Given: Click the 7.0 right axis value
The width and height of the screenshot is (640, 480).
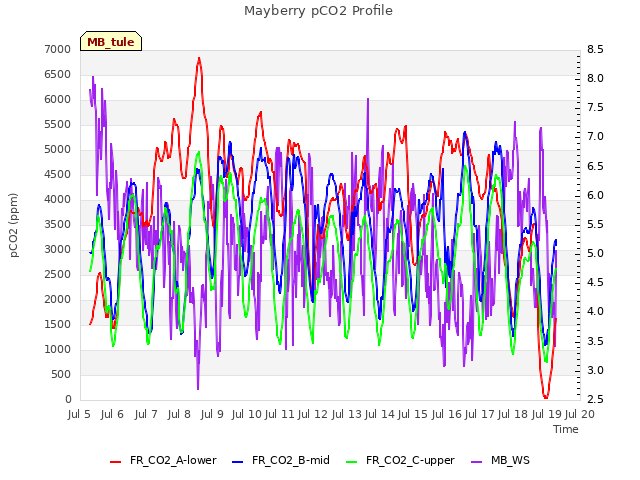Looking at the screenshot, I should (595, 137).
